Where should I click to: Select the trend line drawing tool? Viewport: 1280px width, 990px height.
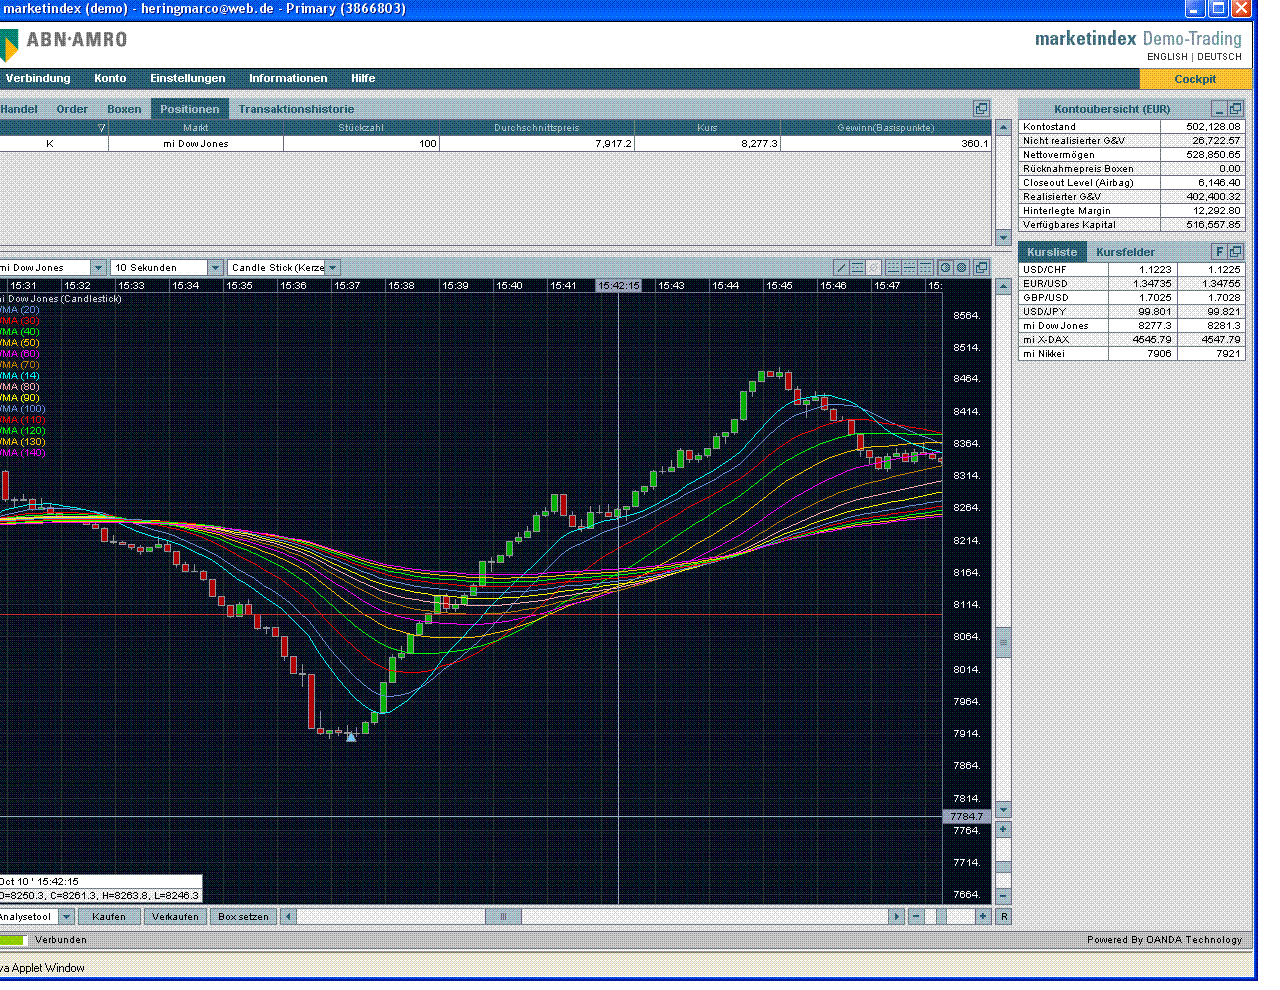pos(841,268)
